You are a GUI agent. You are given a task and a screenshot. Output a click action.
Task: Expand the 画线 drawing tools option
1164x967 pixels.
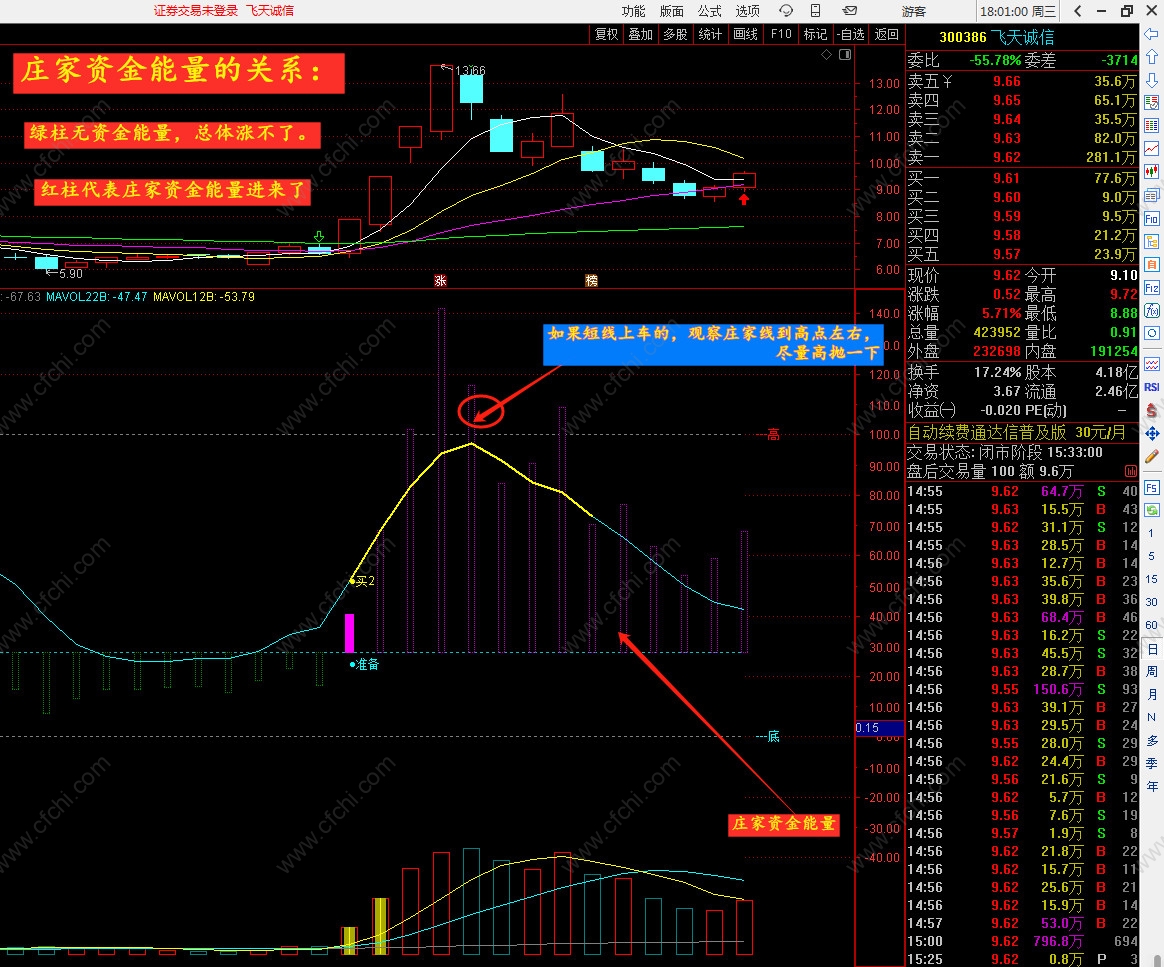pyautogui.click(x=745, y=34)
